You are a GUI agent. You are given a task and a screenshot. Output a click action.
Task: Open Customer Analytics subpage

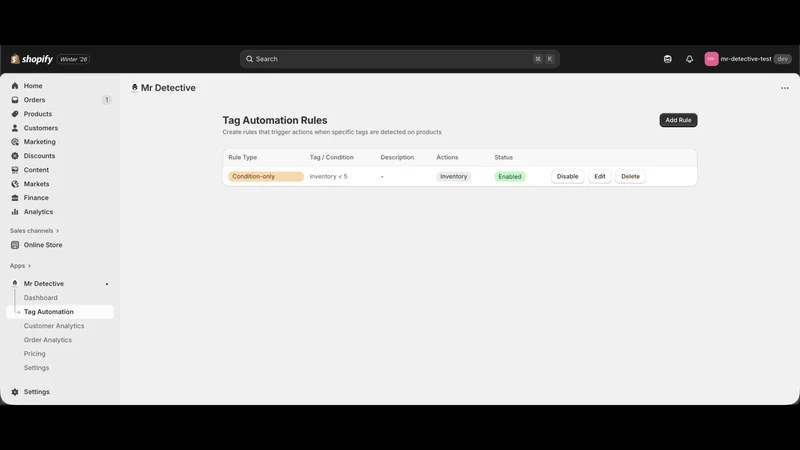pyautogui.click(x=54, y=326)
